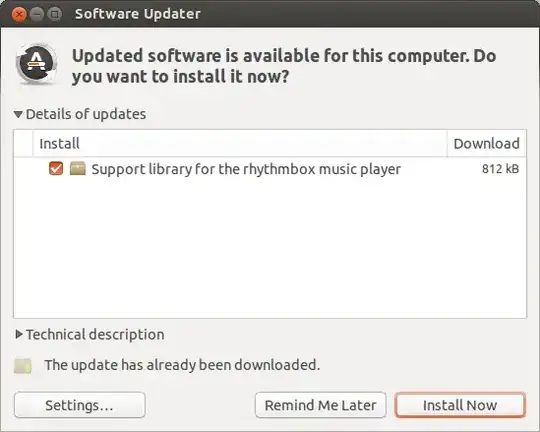The width and height of the screenshot is (540, 432).
Task: Start installation with Install Now
Action: pos(460,405)
